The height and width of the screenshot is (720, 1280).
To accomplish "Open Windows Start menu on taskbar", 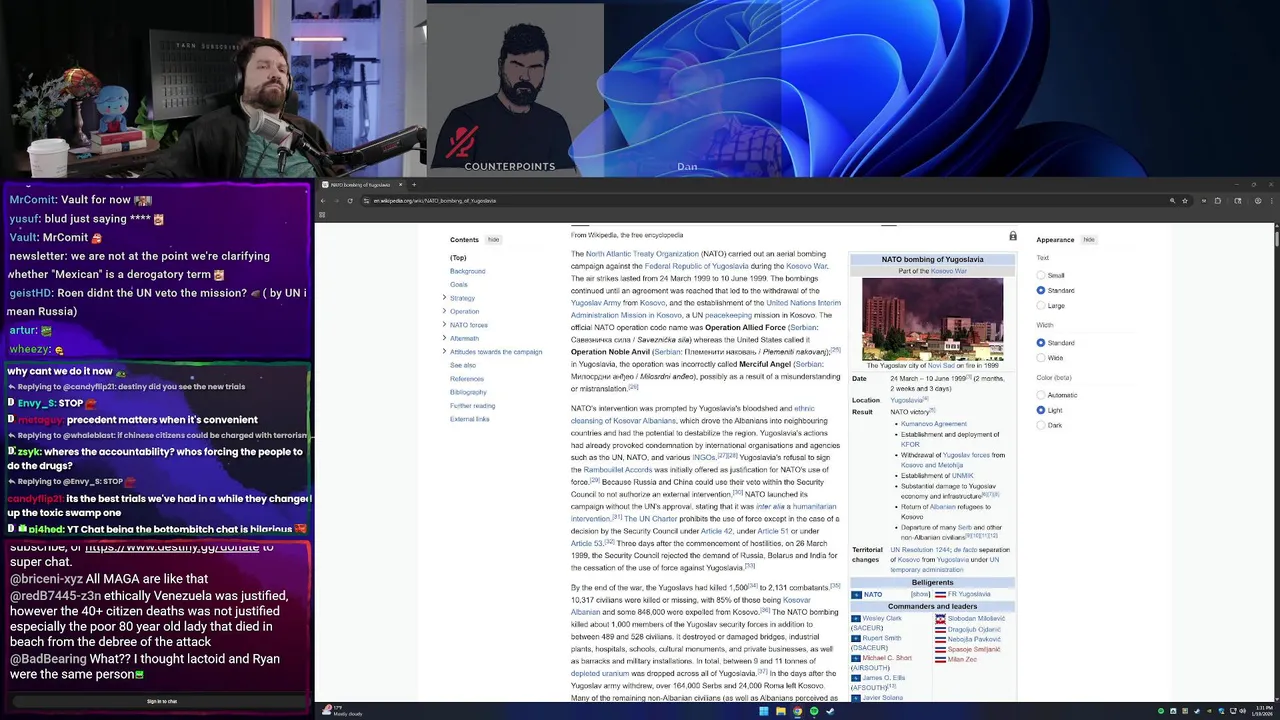I will point(763,711).
